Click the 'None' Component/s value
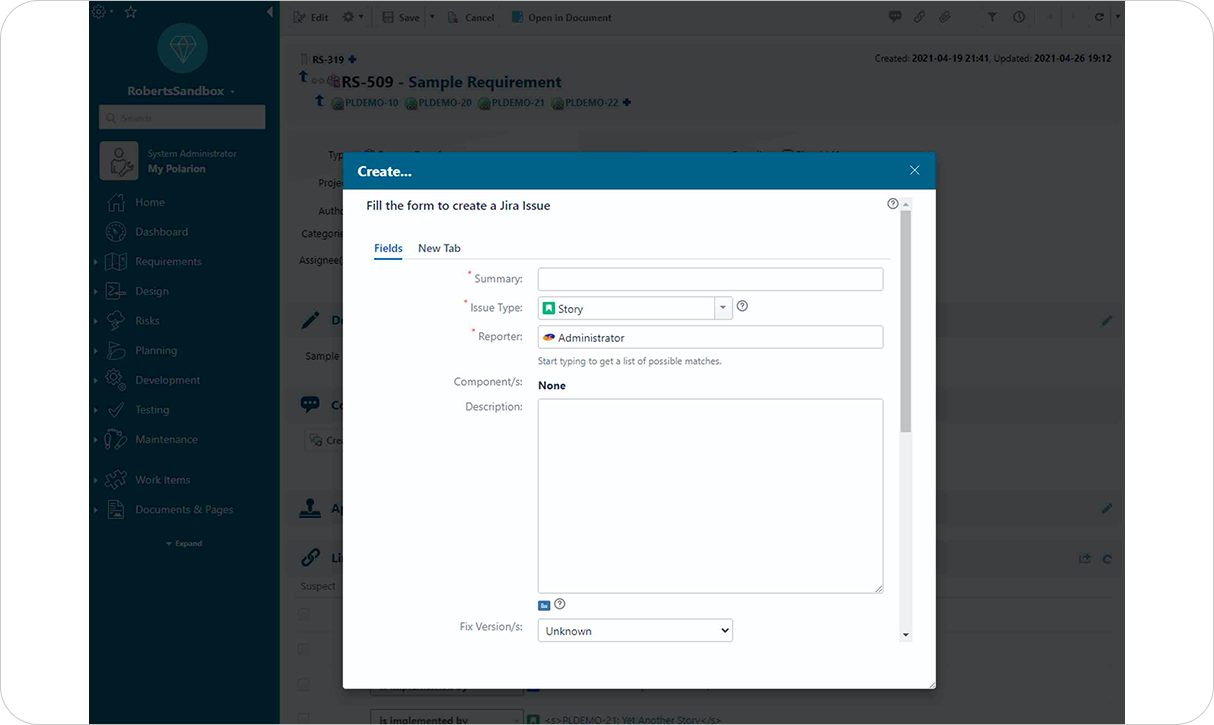 click(x=552, y=385)
